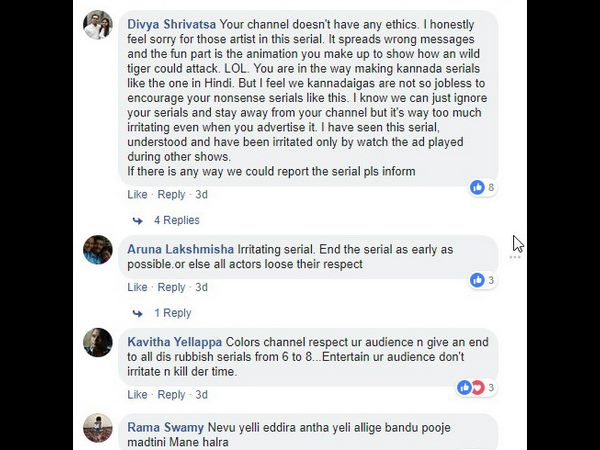Reply to Divya Shrivatsa's comment
The width and height of the screenshot is (600, 450).
171,194
